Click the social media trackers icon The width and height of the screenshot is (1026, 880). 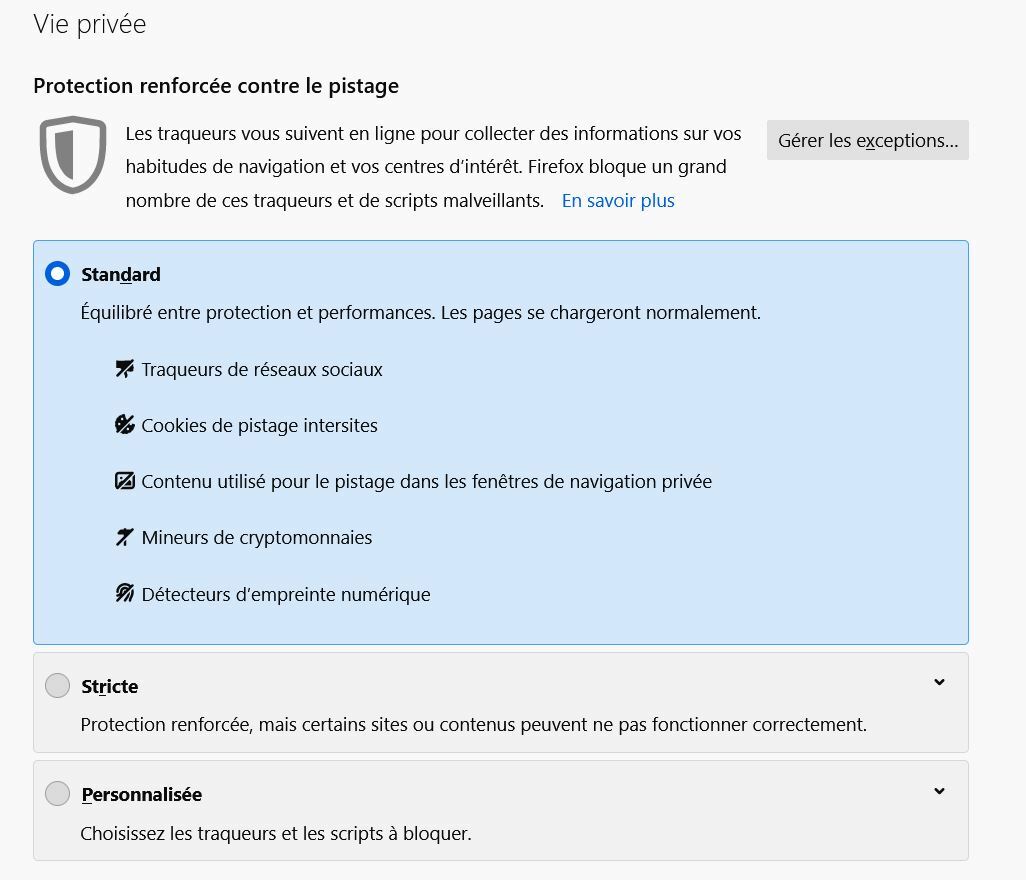(x=124, y=369)
